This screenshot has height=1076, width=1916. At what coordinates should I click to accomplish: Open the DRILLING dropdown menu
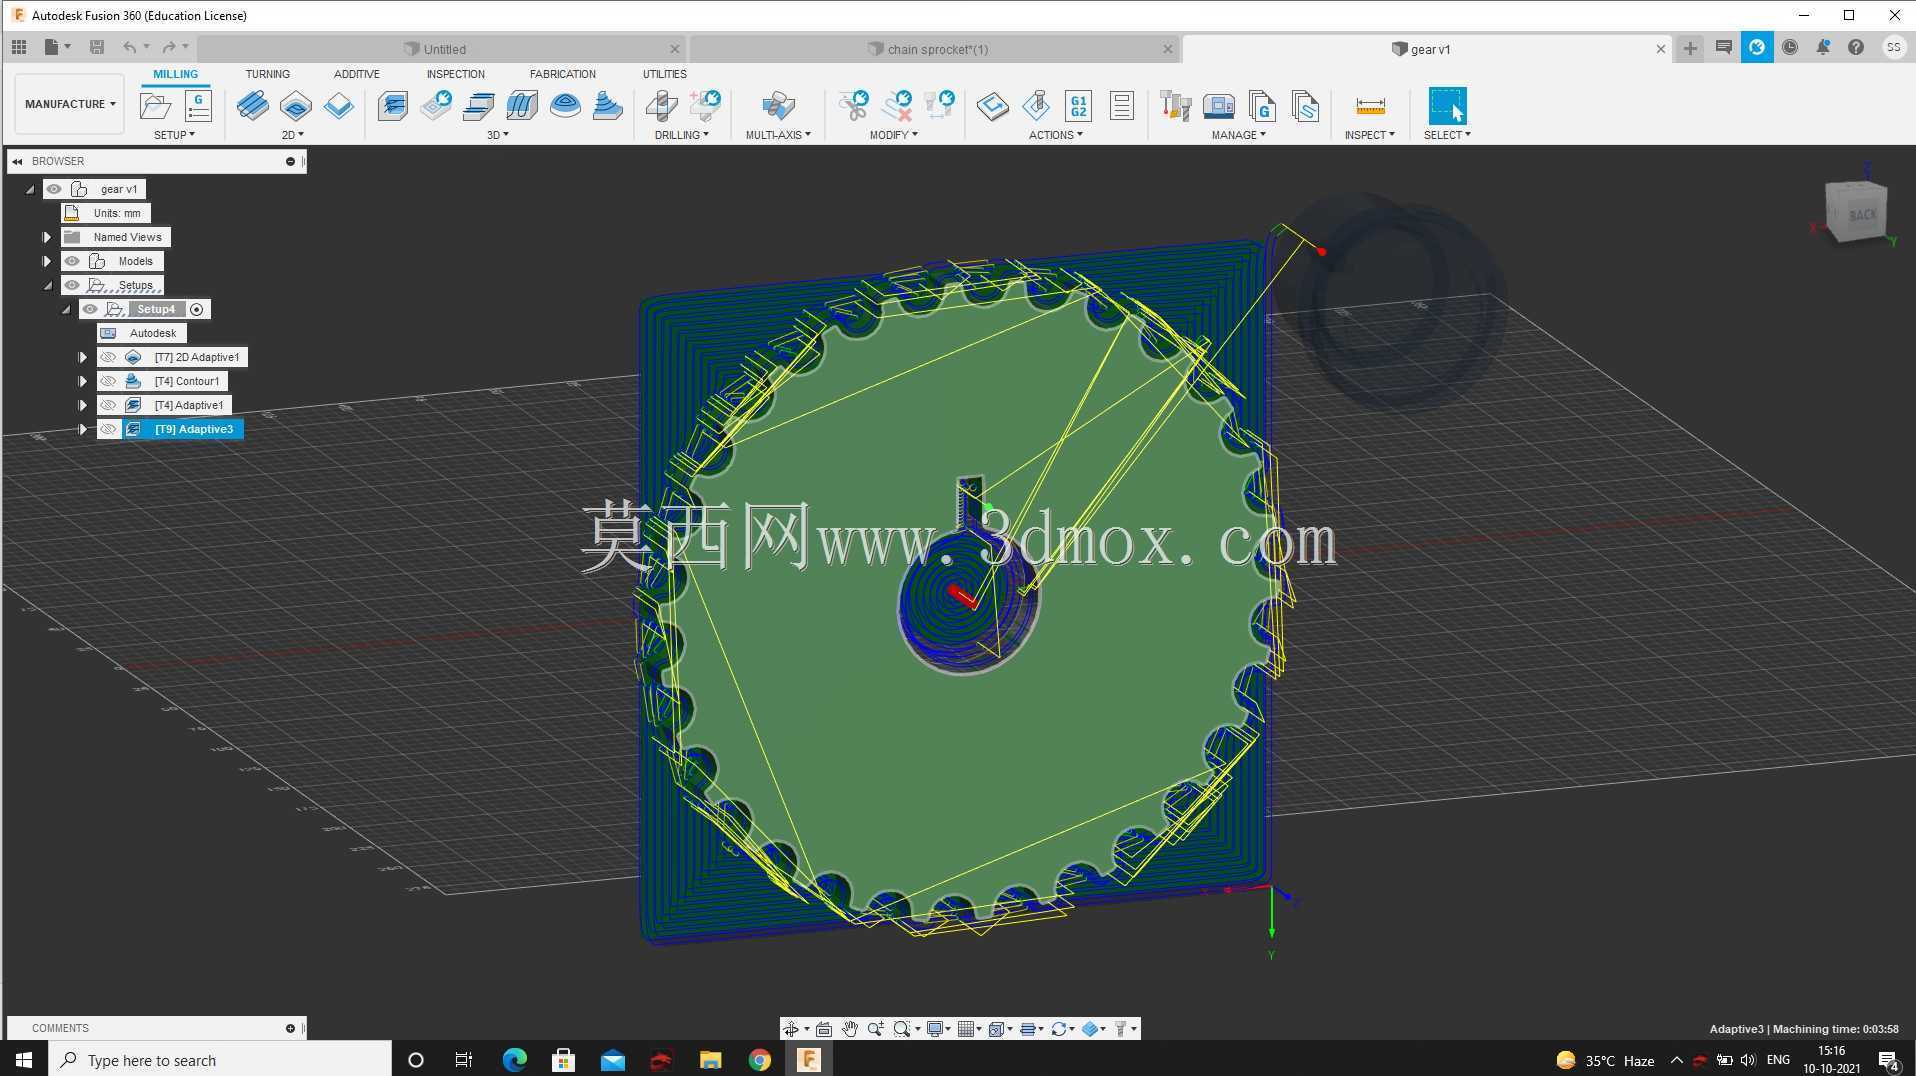[681, 135]
